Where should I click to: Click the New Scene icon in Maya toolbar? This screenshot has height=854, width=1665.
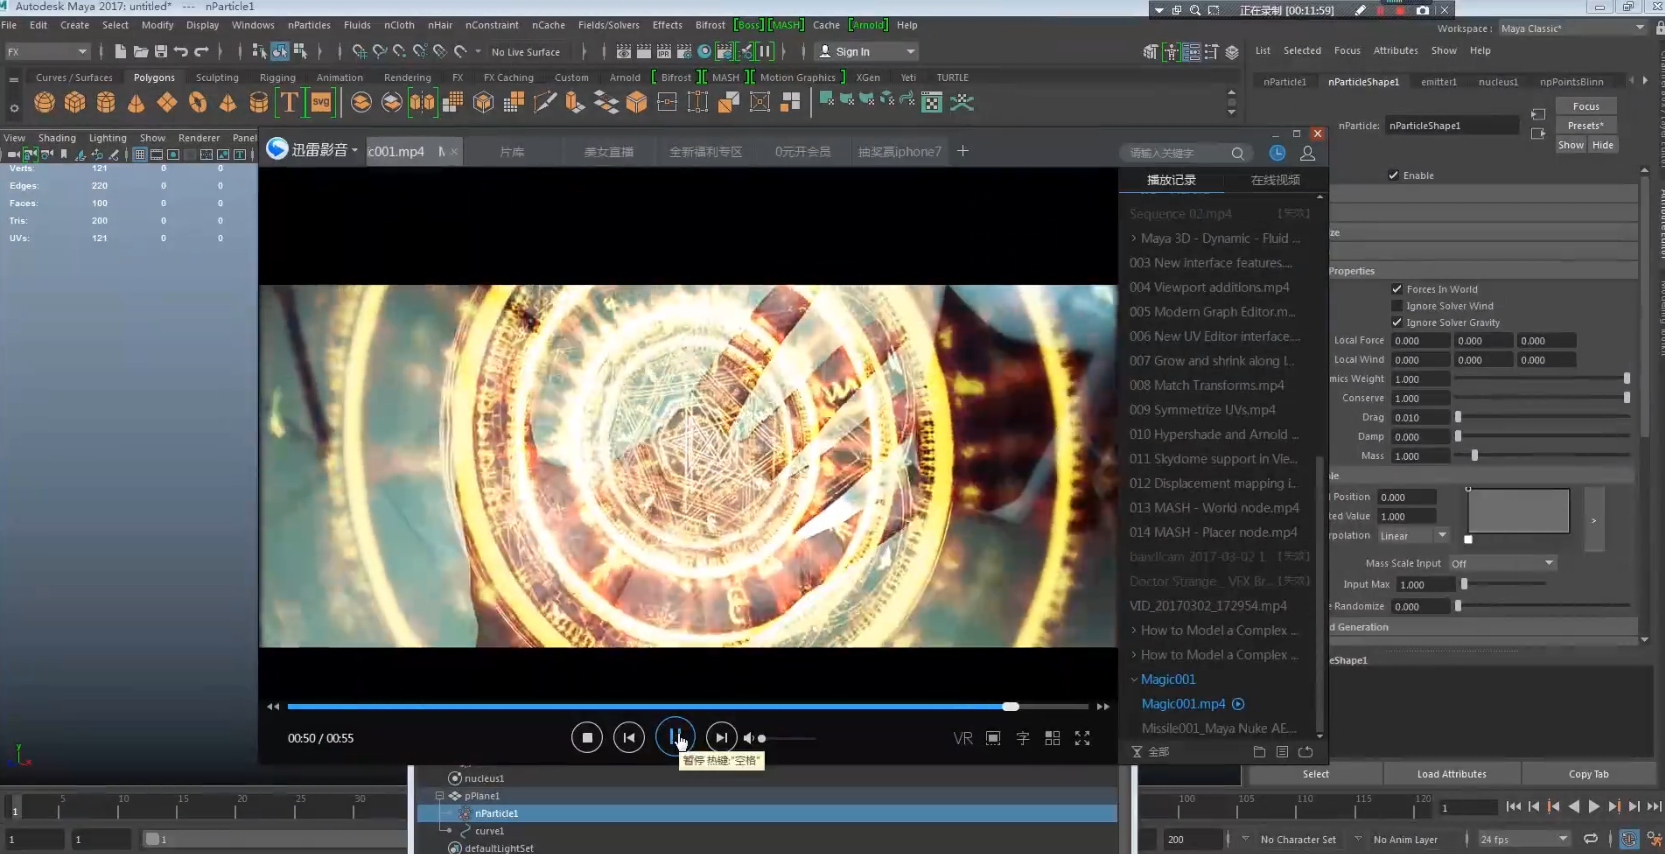120,51
